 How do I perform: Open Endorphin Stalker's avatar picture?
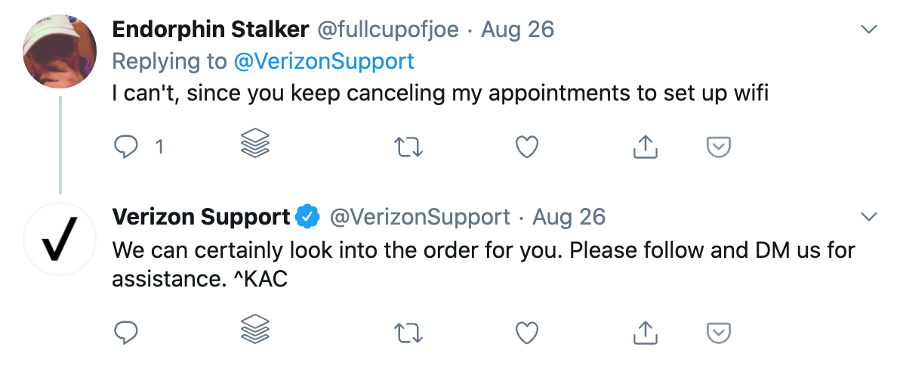pos(60,51)
